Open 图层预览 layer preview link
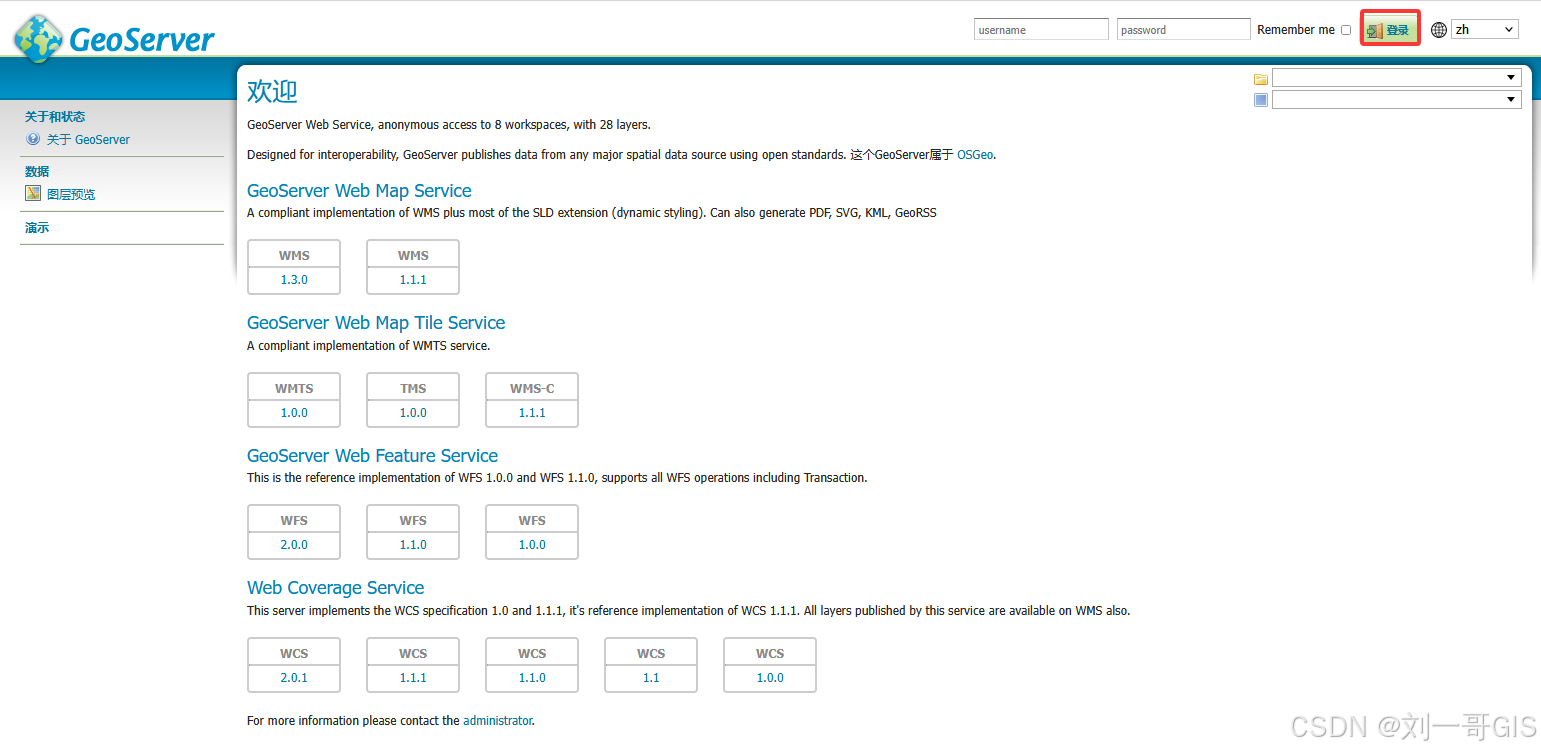This screenshot has width=1541, height=753. tap(71, 195)
